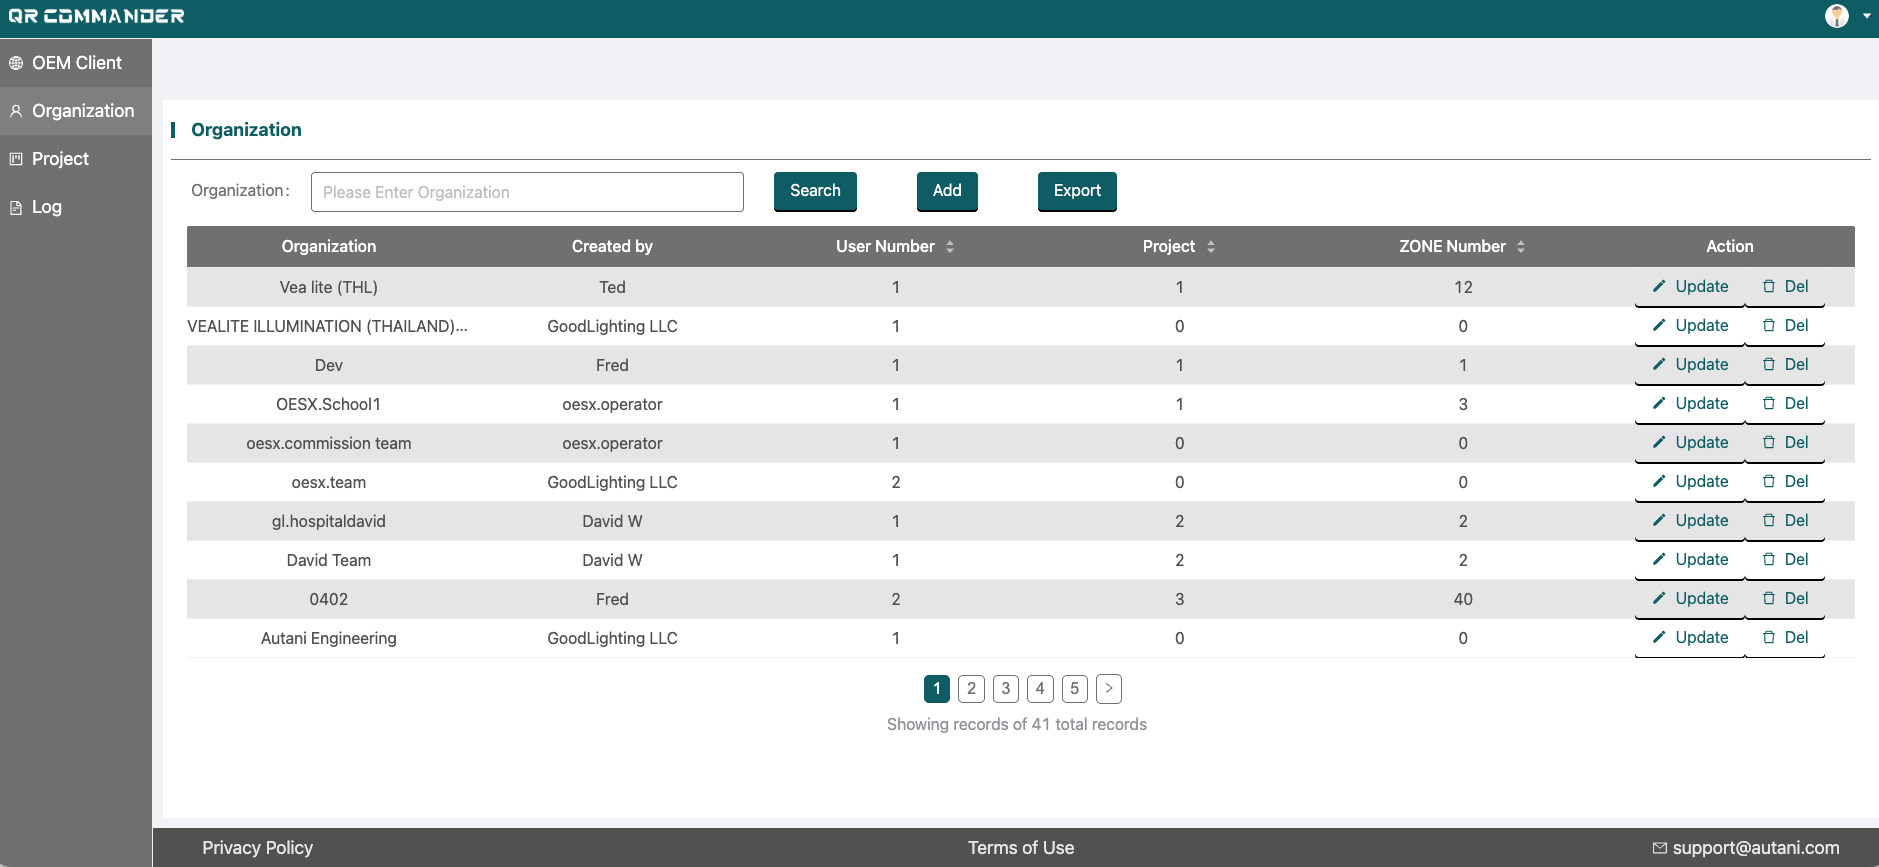Viewport: 1879px width, 867px height.
Task: Open the Privacy Policy link
Action: 258,848
